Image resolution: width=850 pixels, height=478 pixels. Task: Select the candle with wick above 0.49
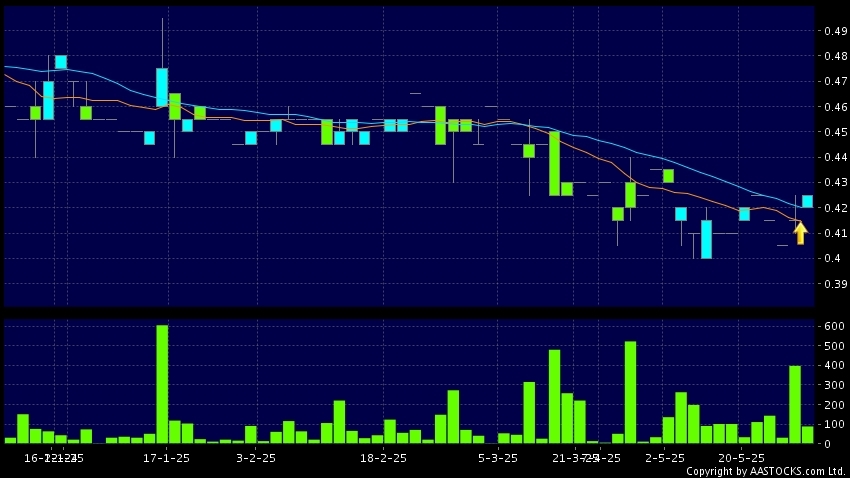point(162,87)
